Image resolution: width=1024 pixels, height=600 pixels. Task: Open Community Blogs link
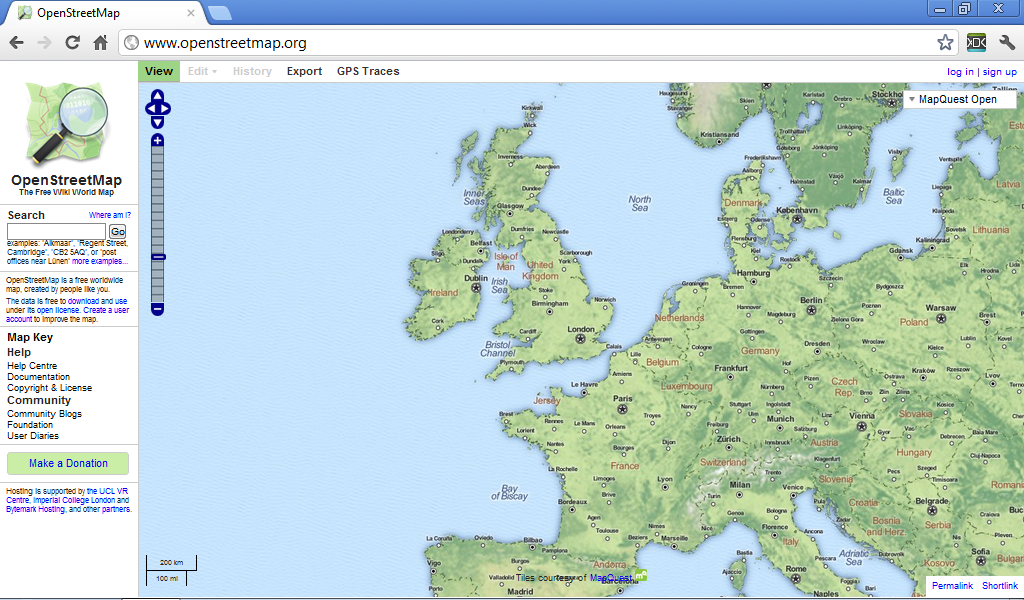[44, 414]
